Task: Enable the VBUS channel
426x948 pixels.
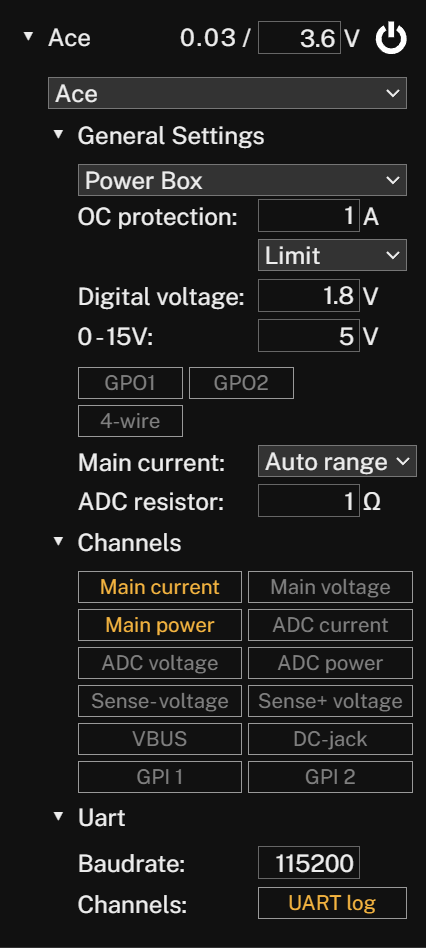Action: coord(160,739)
